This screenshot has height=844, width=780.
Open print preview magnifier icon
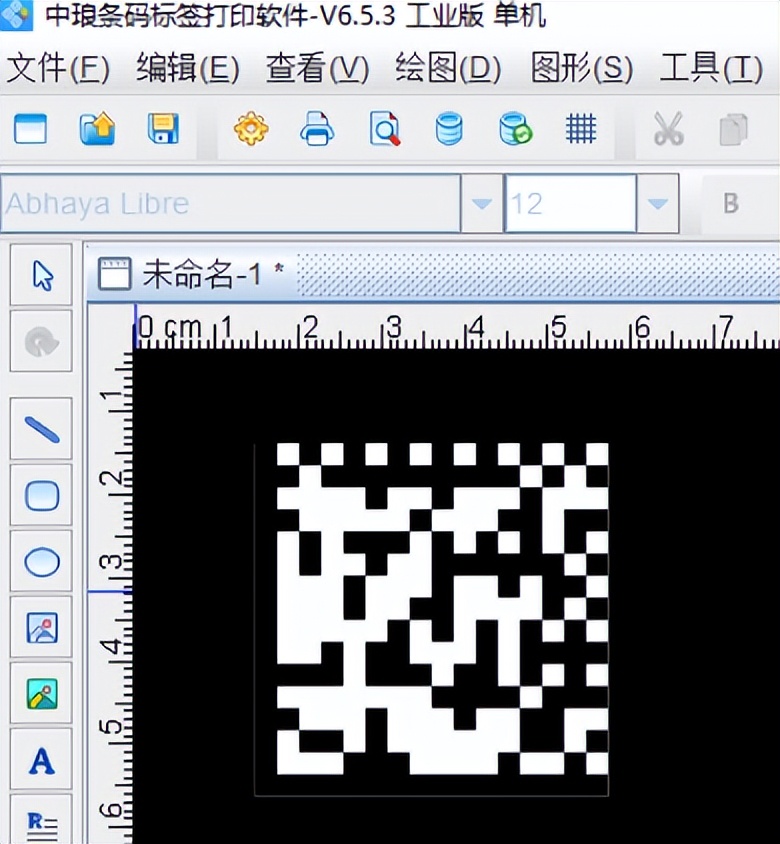[x=384, y=129]
